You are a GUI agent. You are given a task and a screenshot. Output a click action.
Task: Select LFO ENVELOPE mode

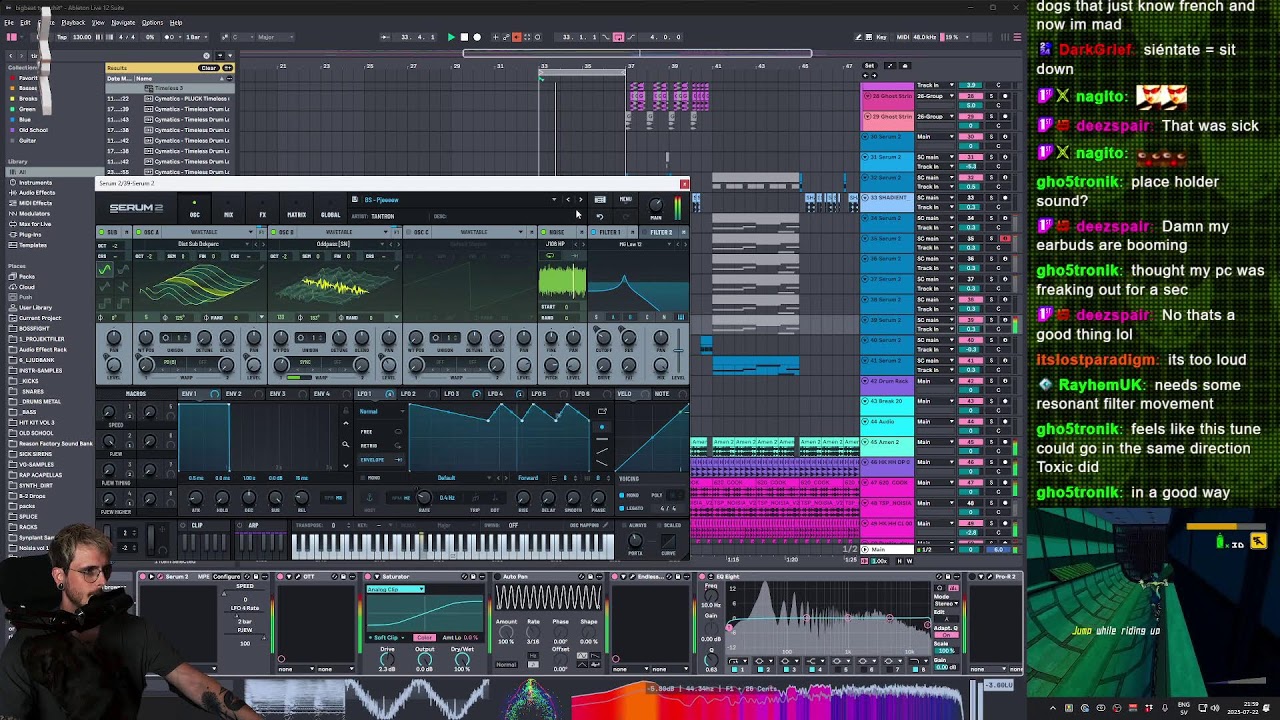click(x=379, y=460)
